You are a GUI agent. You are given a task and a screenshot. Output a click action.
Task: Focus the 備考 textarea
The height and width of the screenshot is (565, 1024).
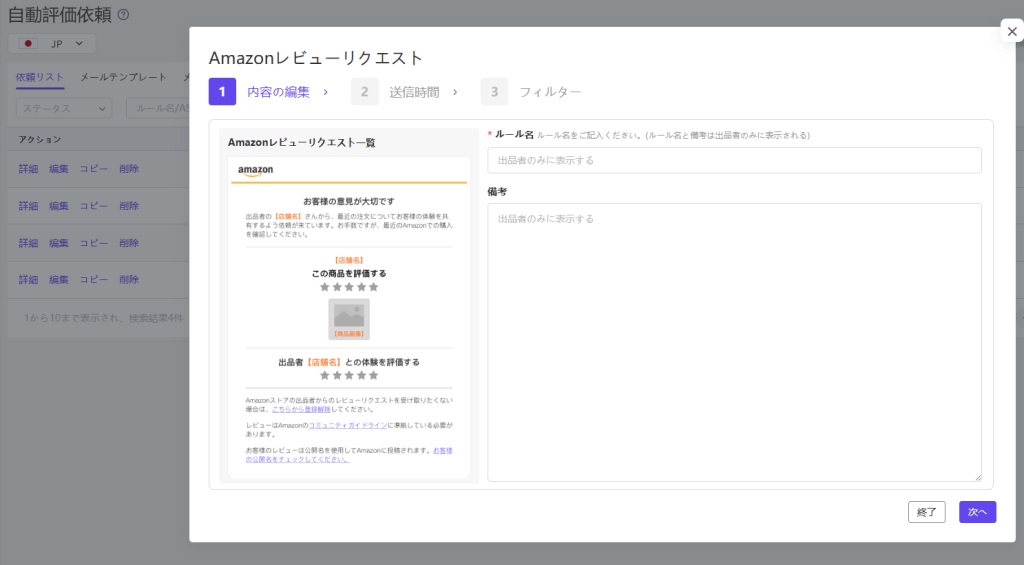point(734,342)
